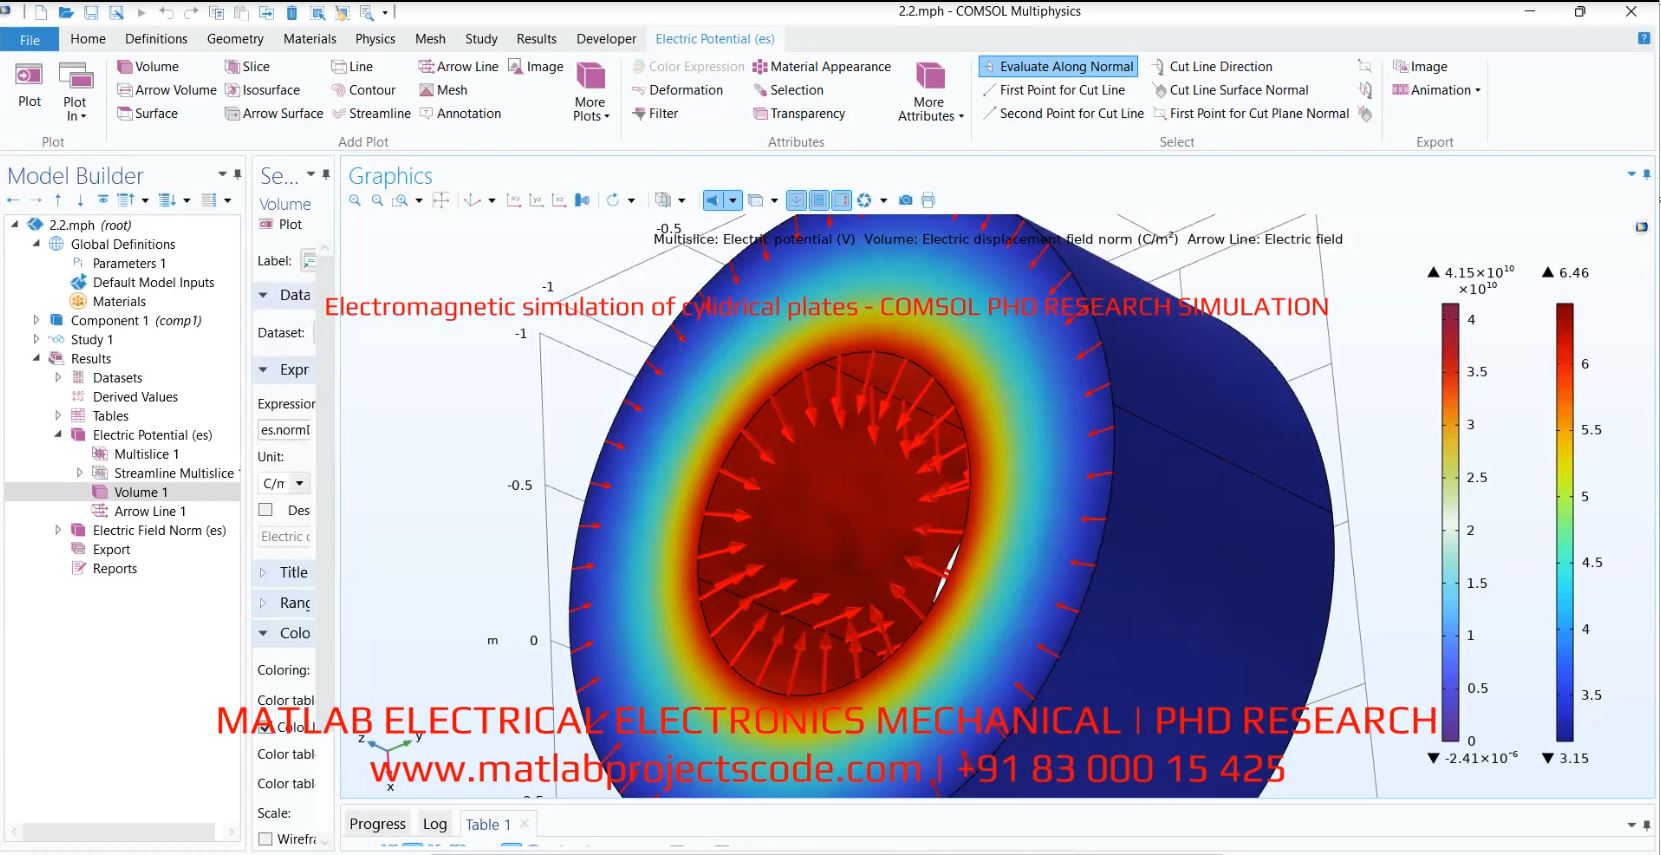1661x855 pixels.
Task: Add an Isosurface plot
Action: coord(262,90)
